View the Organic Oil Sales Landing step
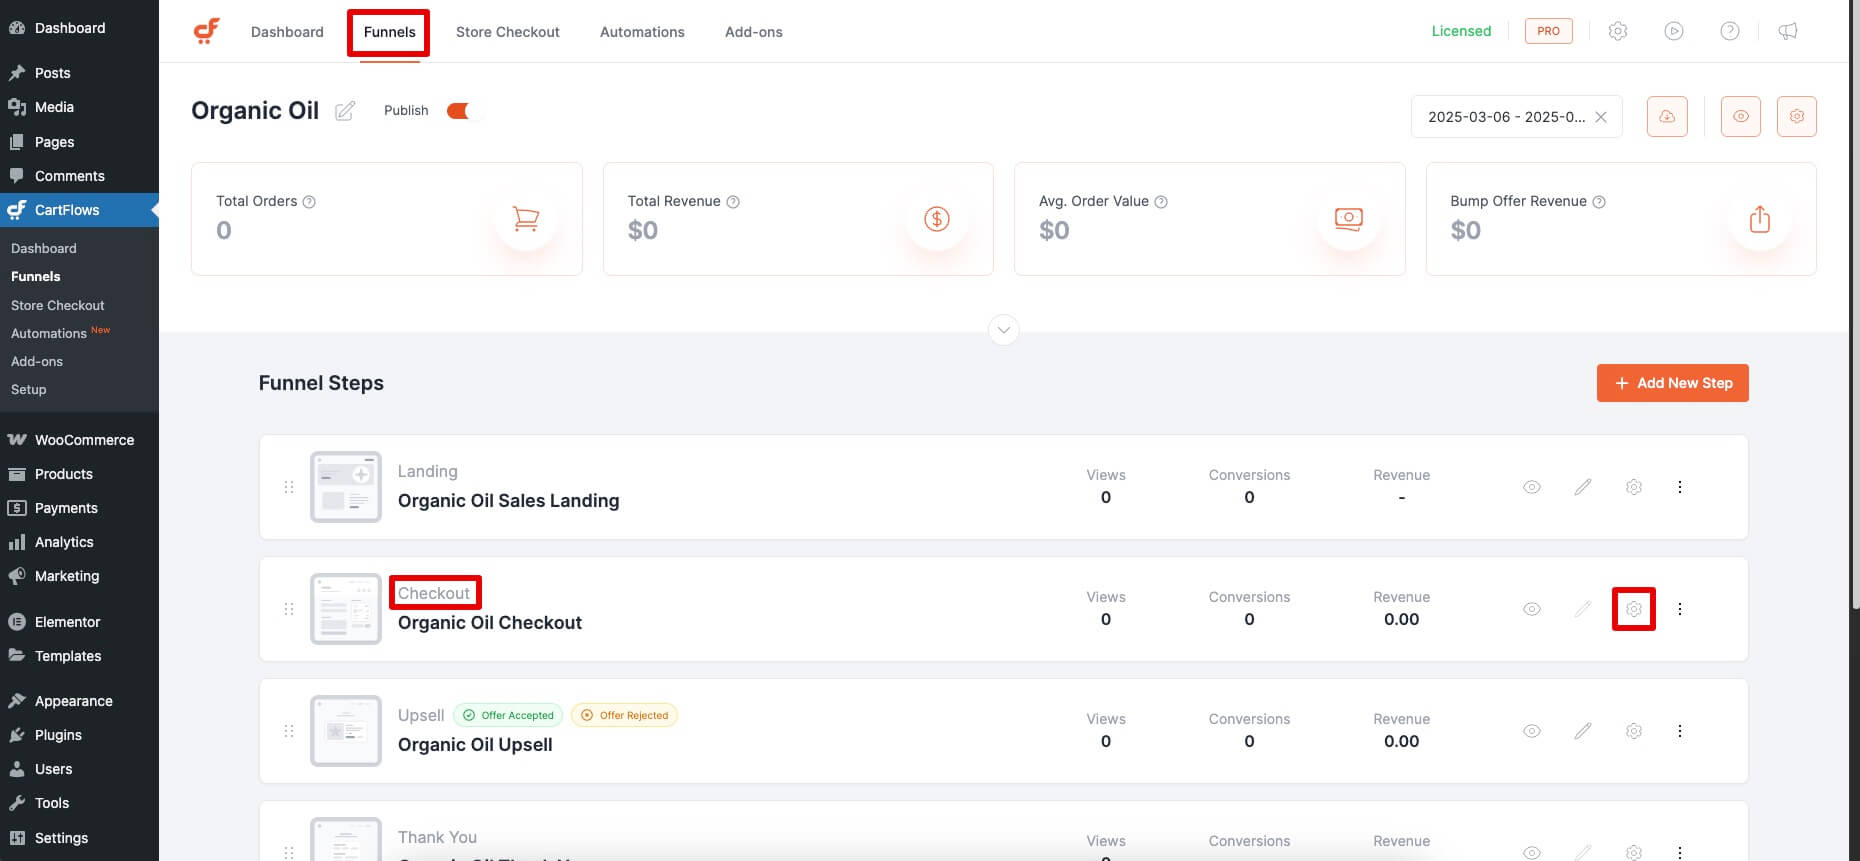The image size is (1860, 861). pos(1532,487)
